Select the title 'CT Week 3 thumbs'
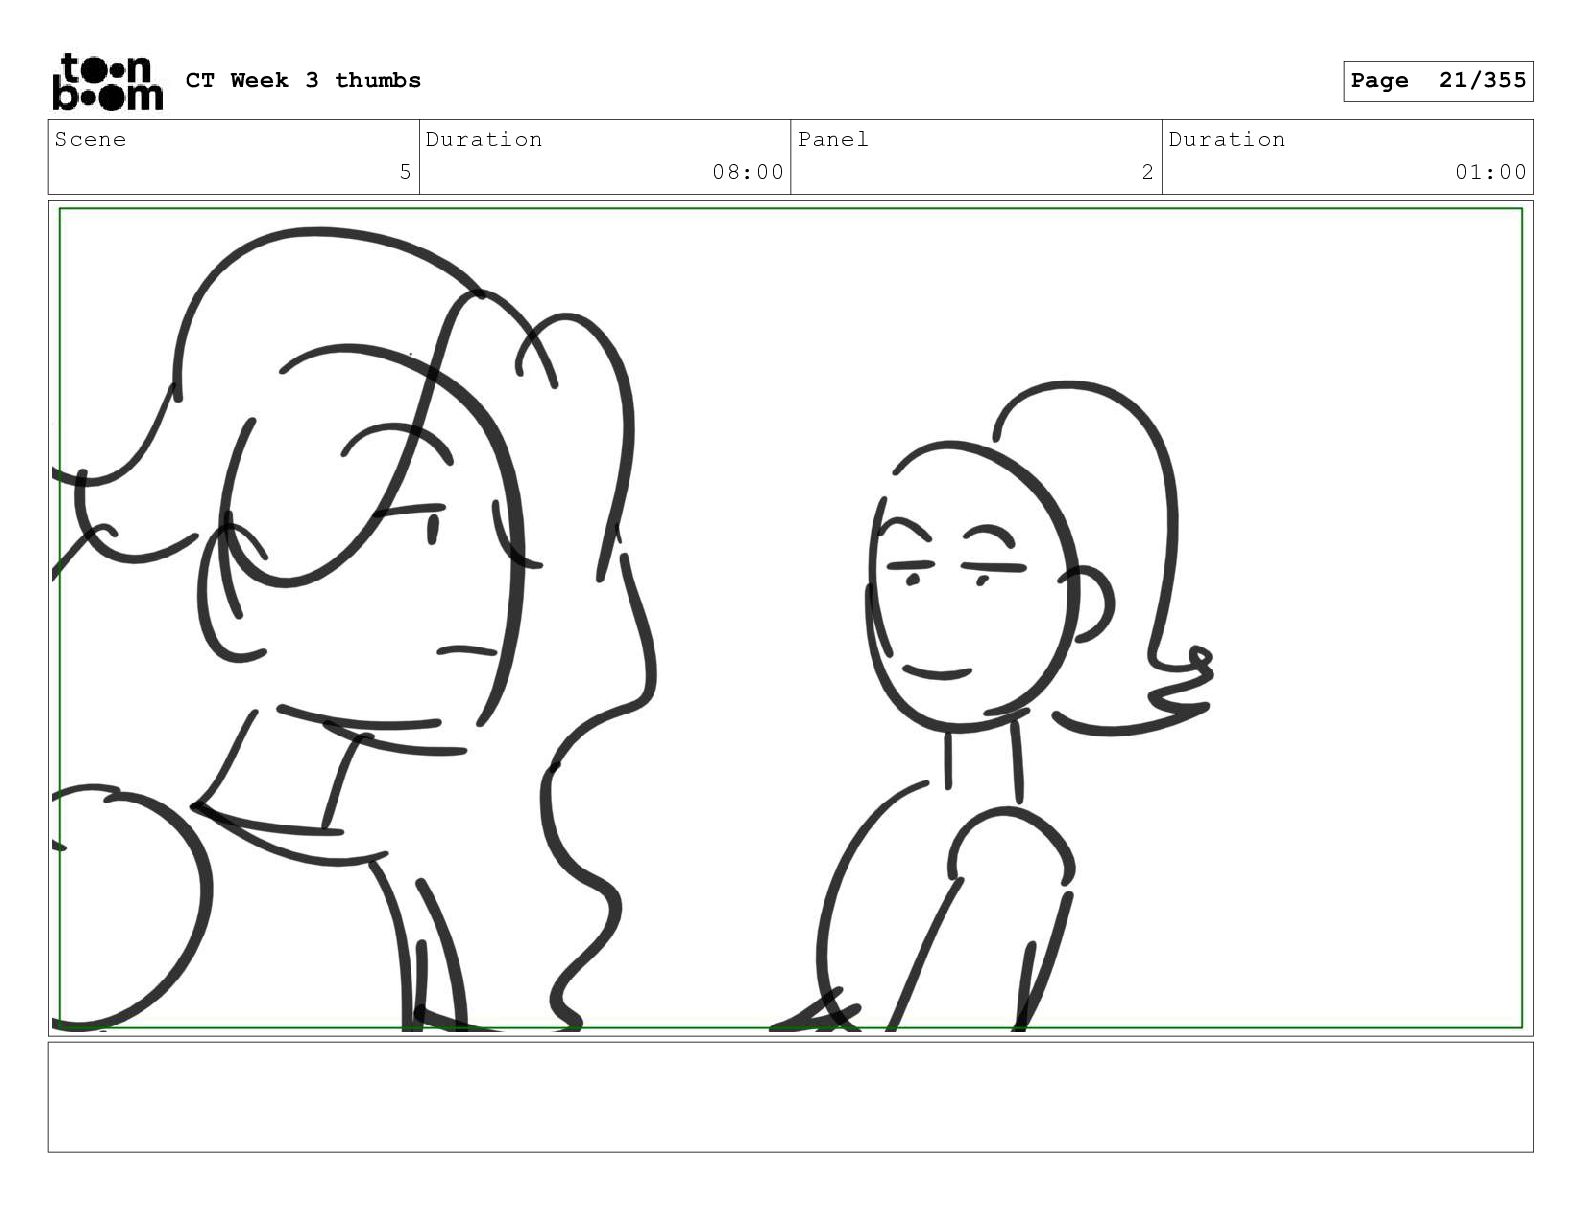Viewport: 1584px width, 1224px height. [x=303, y=81]
